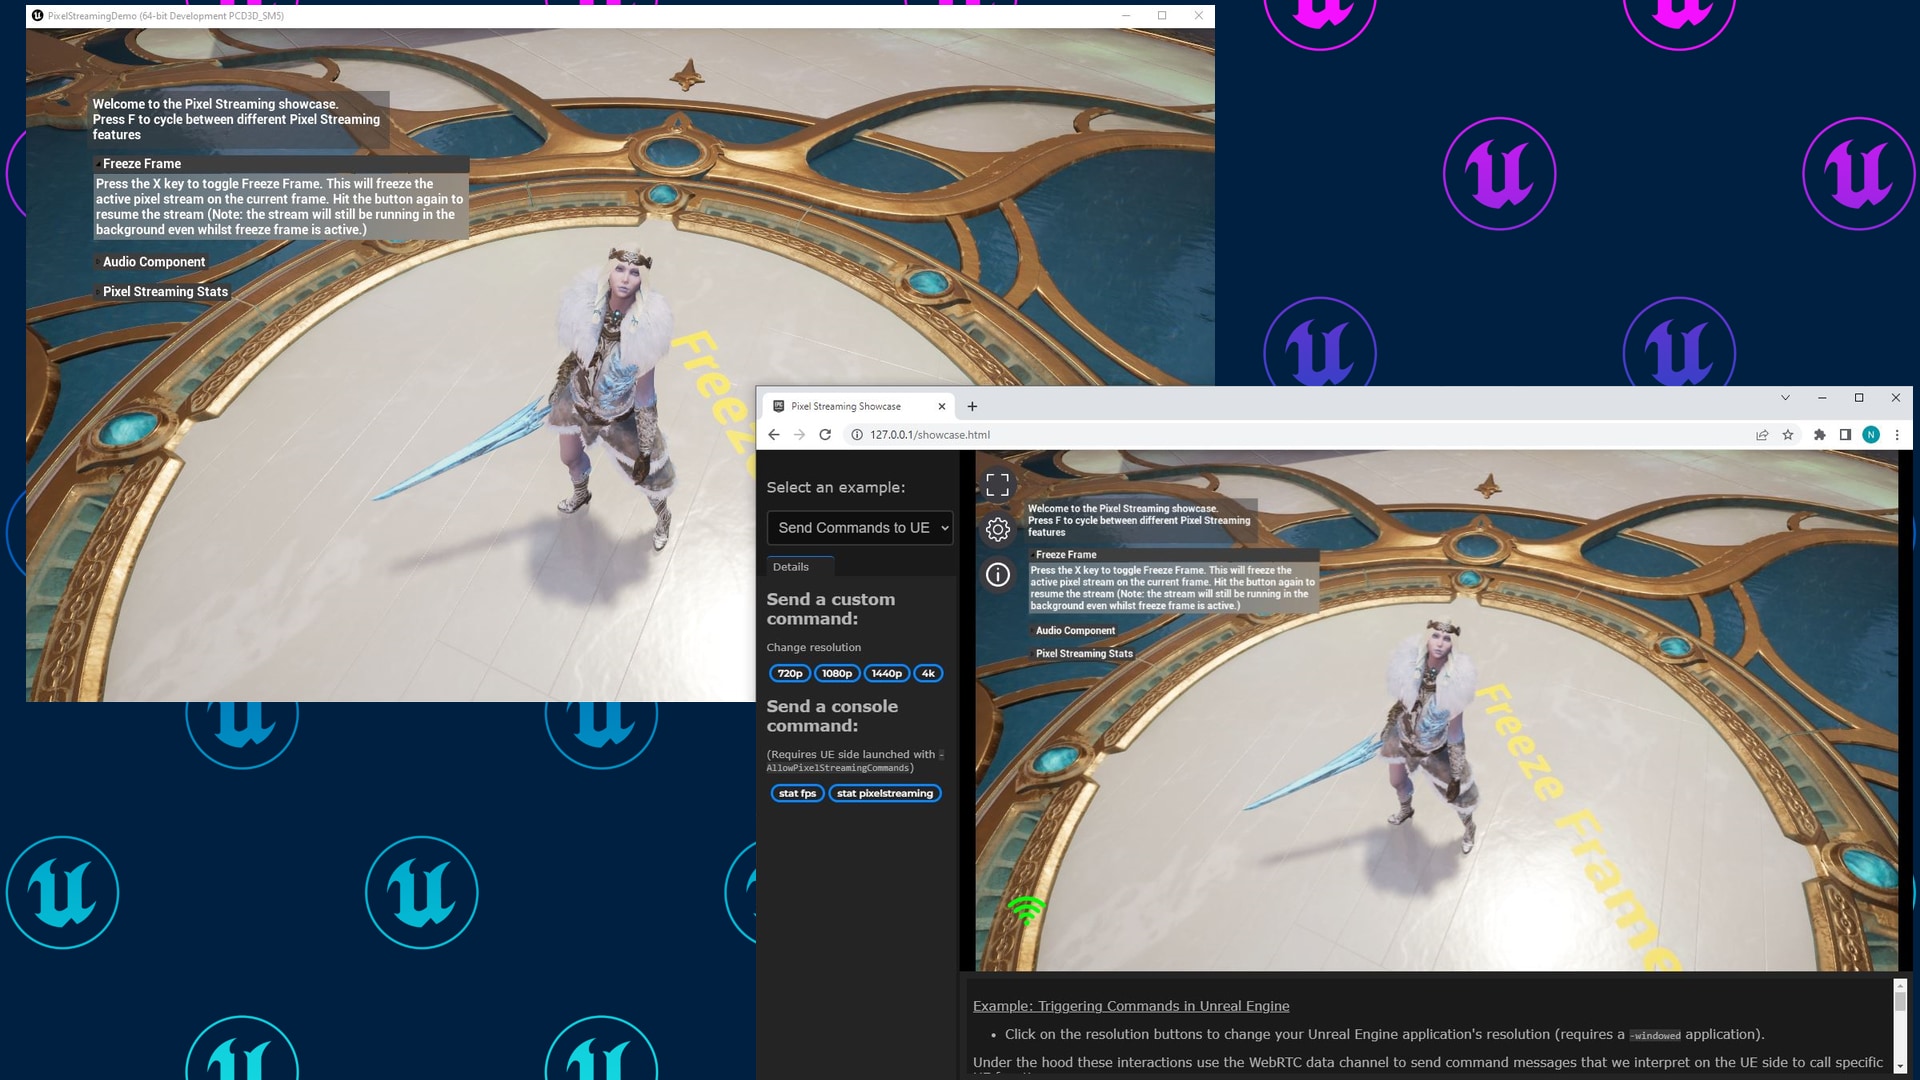
Task: Open the browser tab search chevron
Action: pos(1786,397)
